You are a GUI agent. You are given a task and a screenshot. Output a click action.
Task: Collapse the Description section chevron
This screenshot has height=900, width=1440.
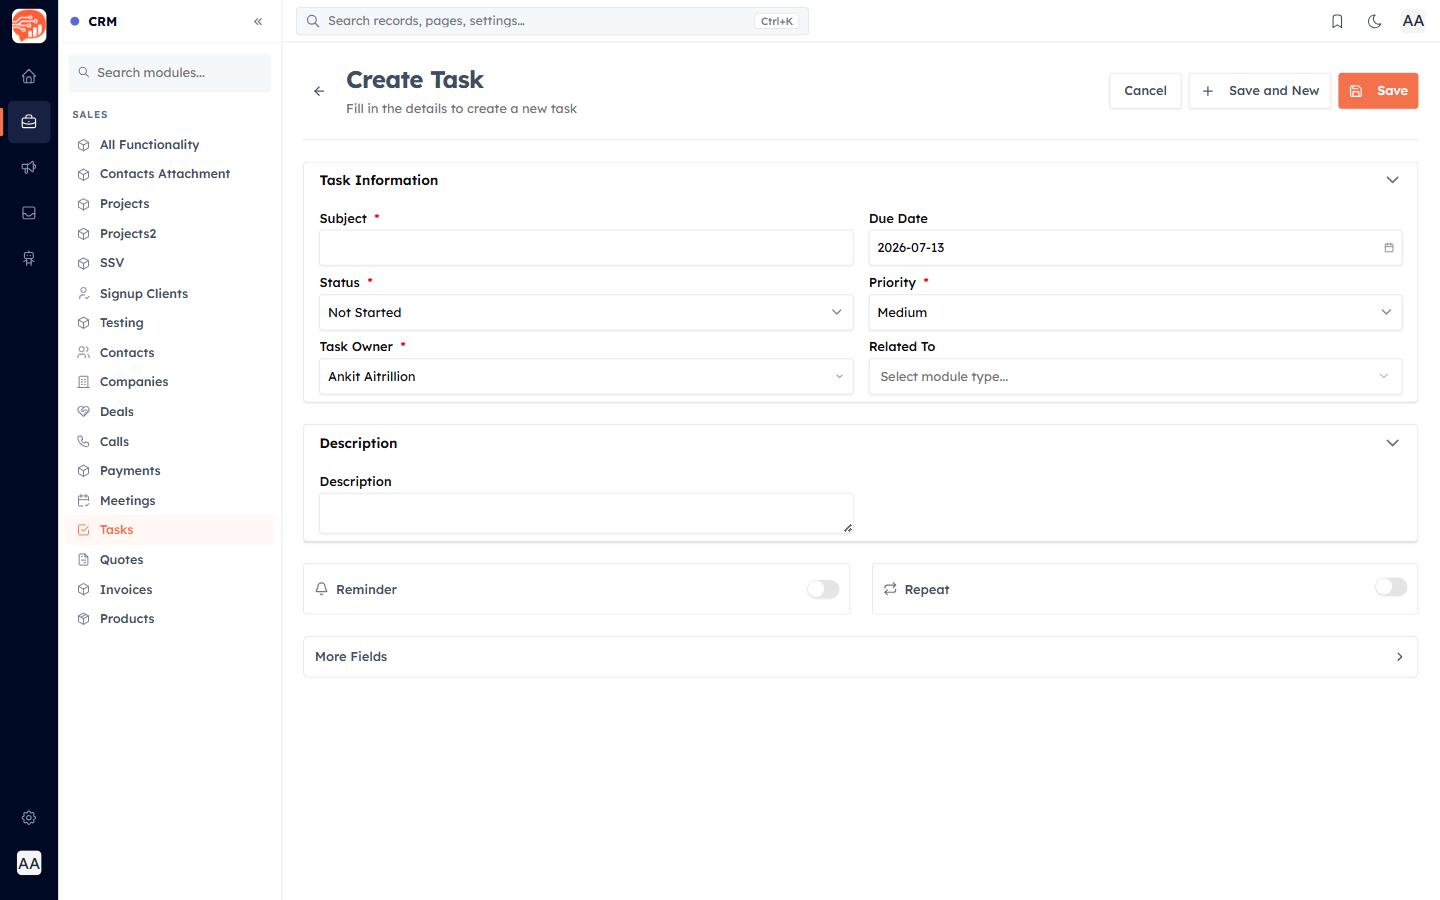click(x=1392, y=443)
